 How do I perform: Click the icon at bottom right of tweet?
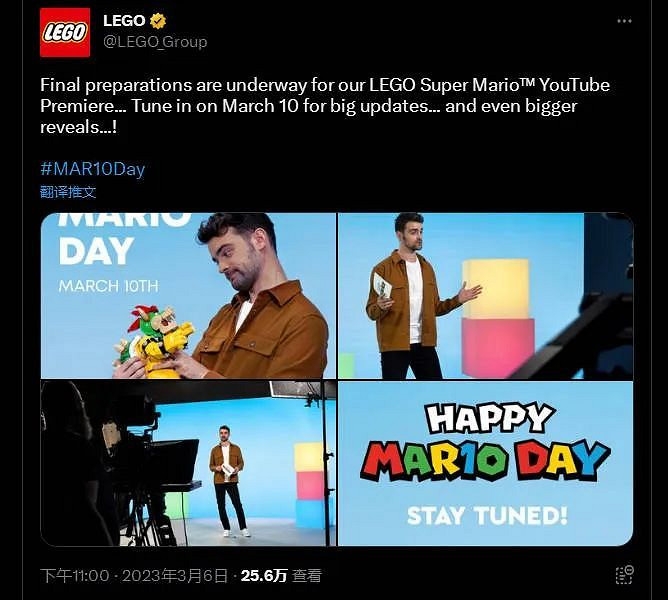pyautogui.click(x=625, y=575)
